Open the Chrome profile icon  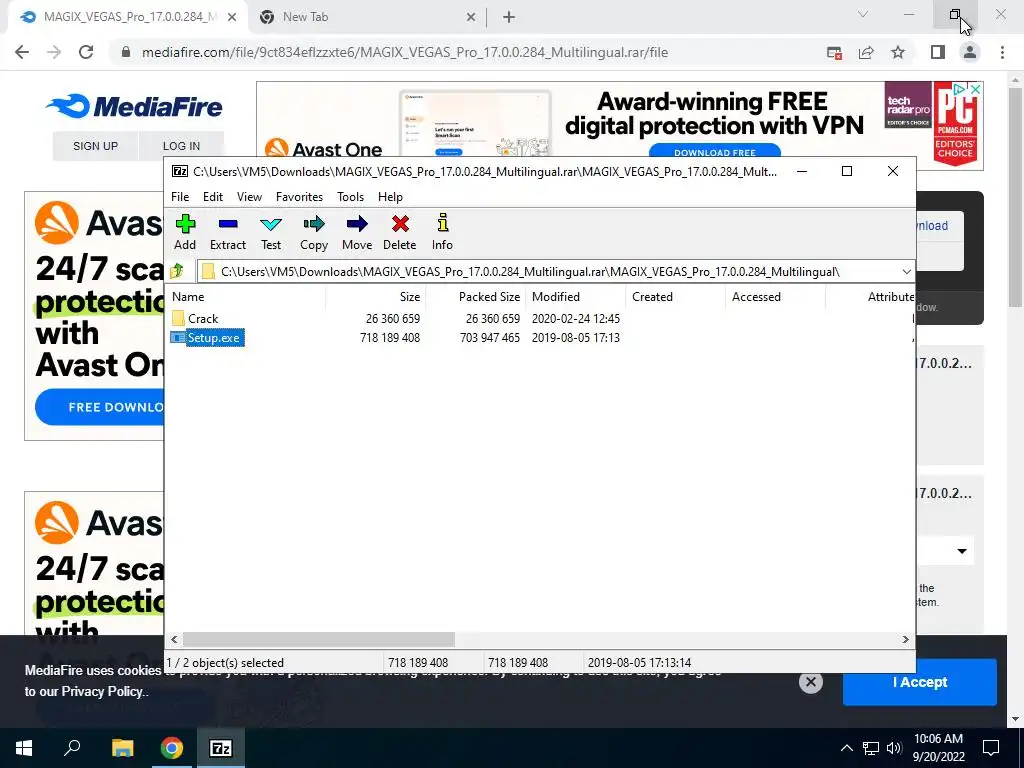coord(970,52)
